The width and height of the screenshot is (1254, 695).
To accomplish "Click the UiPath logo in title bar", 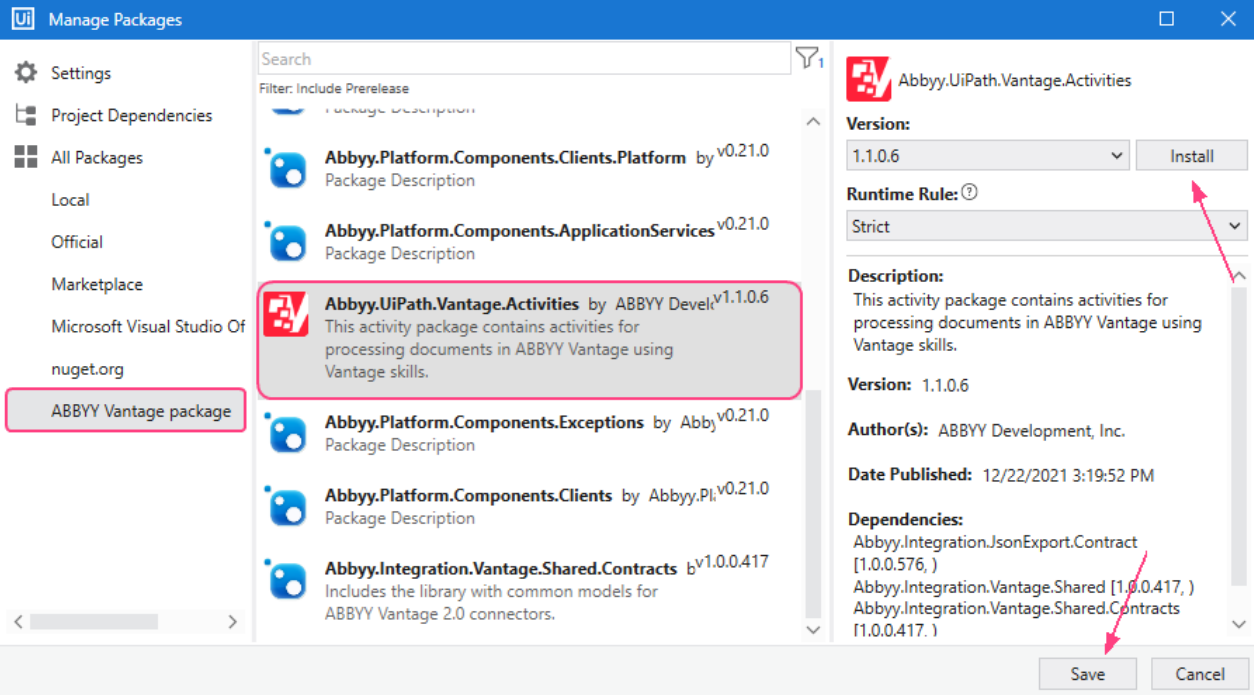I will click(x=23, y=19).
